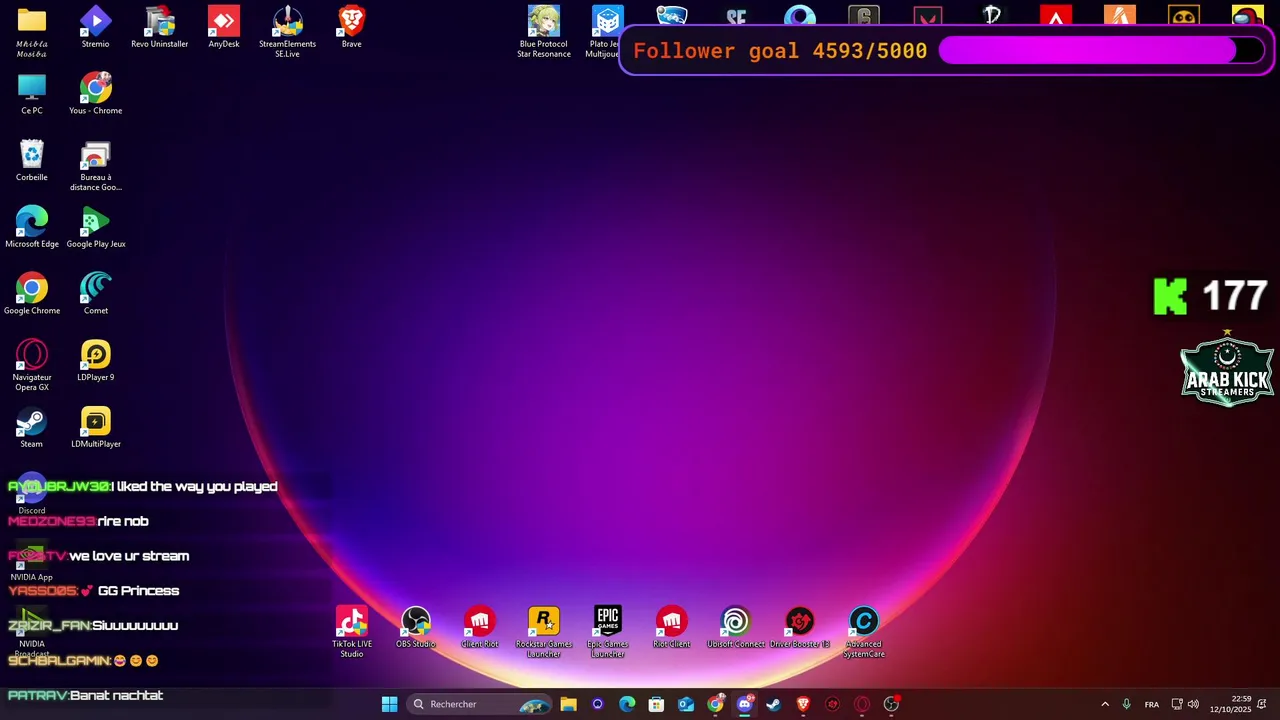
Task: Open Outlook from the taskbar
Action: (686, 704)
